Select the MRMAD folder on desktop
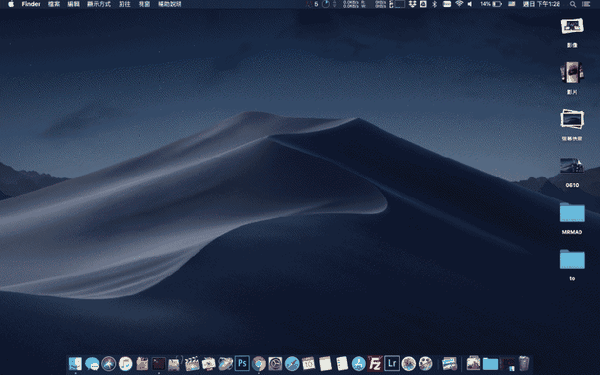The image size is (600, 375). coord(572,212)
